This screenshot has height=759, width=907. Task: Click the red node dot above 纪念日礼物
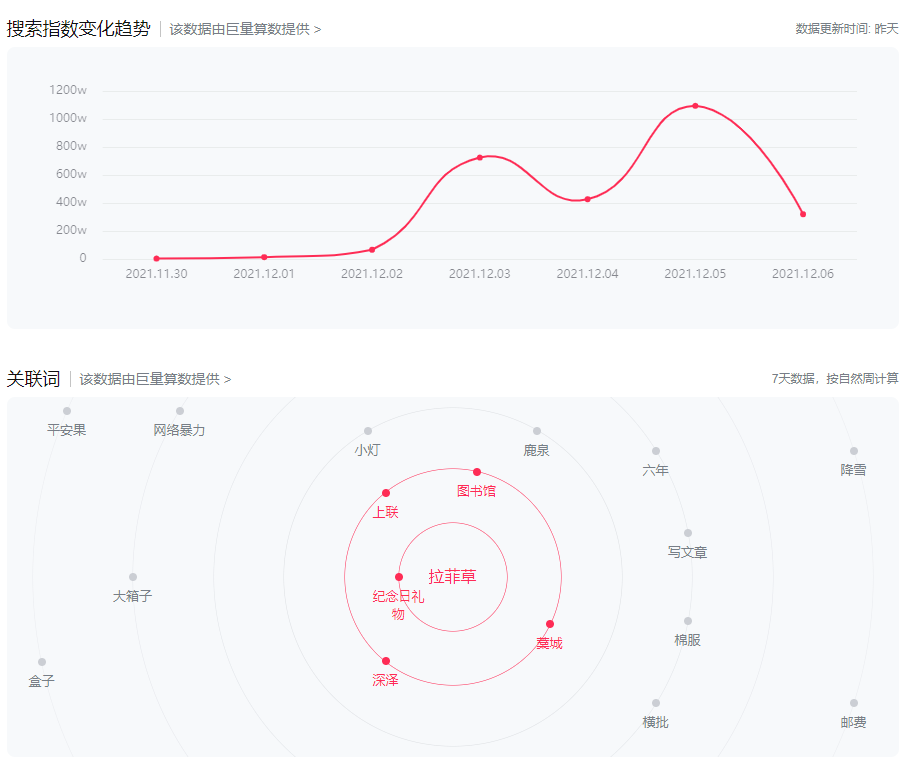tap(399, 577)
